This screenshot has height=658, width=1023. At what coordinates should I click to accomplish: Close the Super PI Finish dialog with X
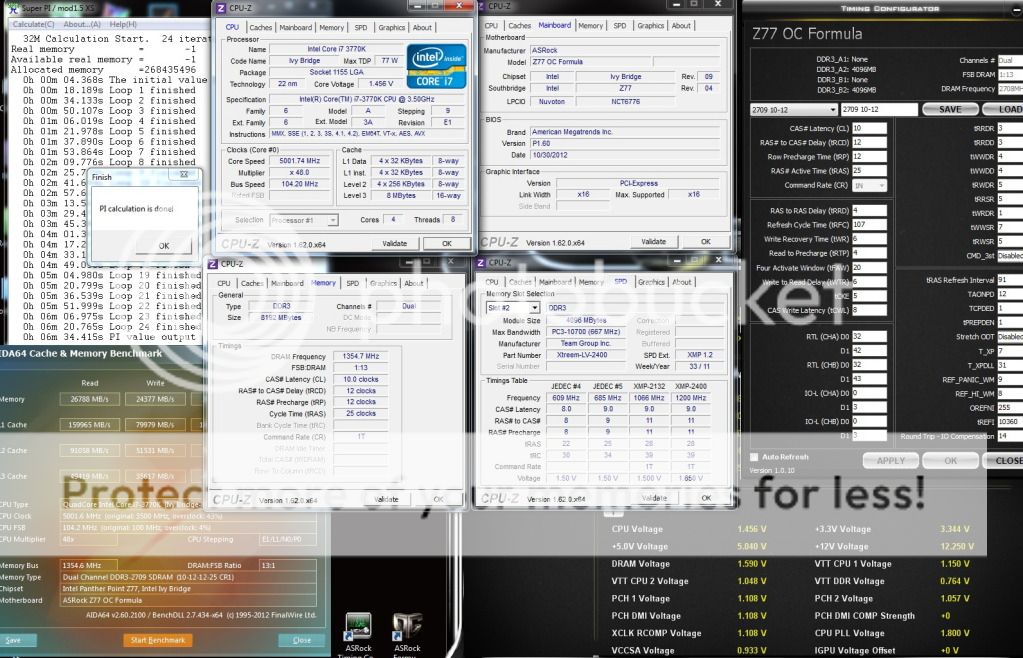(x=184, y=175)
